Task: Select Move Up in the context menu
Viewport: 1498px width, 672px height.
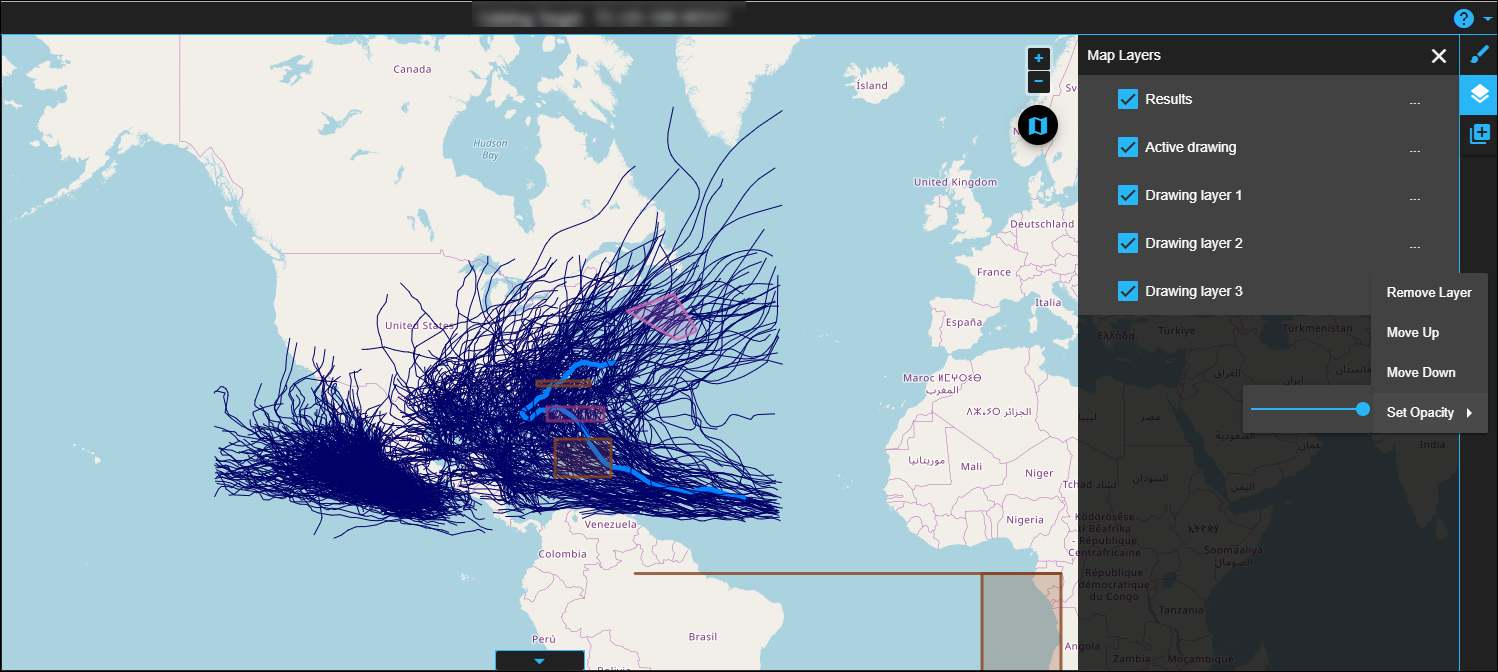Action: tap(1412, 333)
